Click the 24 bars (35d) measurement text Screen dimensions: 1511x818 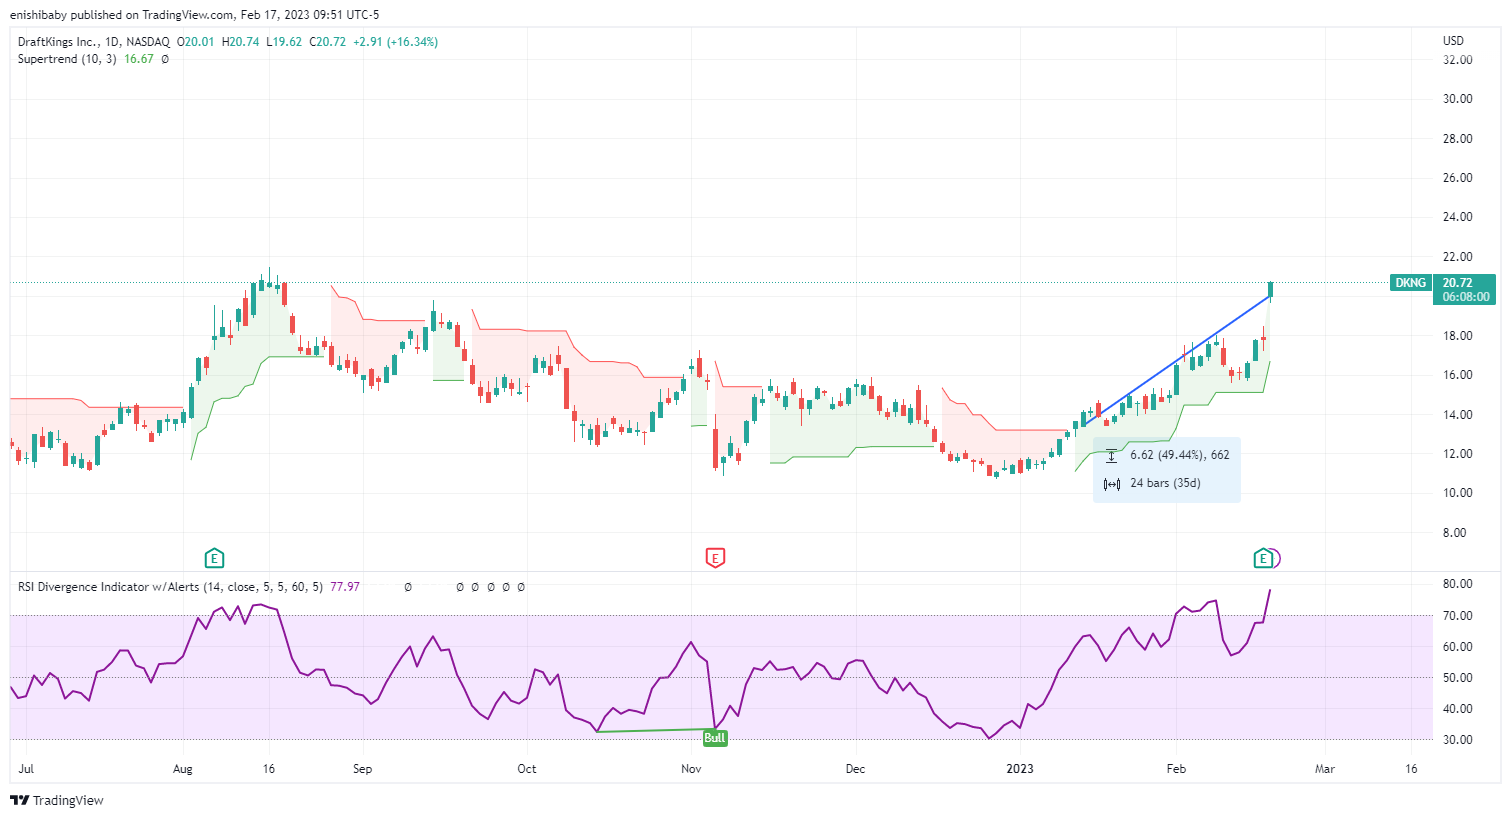click(1165, 483)
